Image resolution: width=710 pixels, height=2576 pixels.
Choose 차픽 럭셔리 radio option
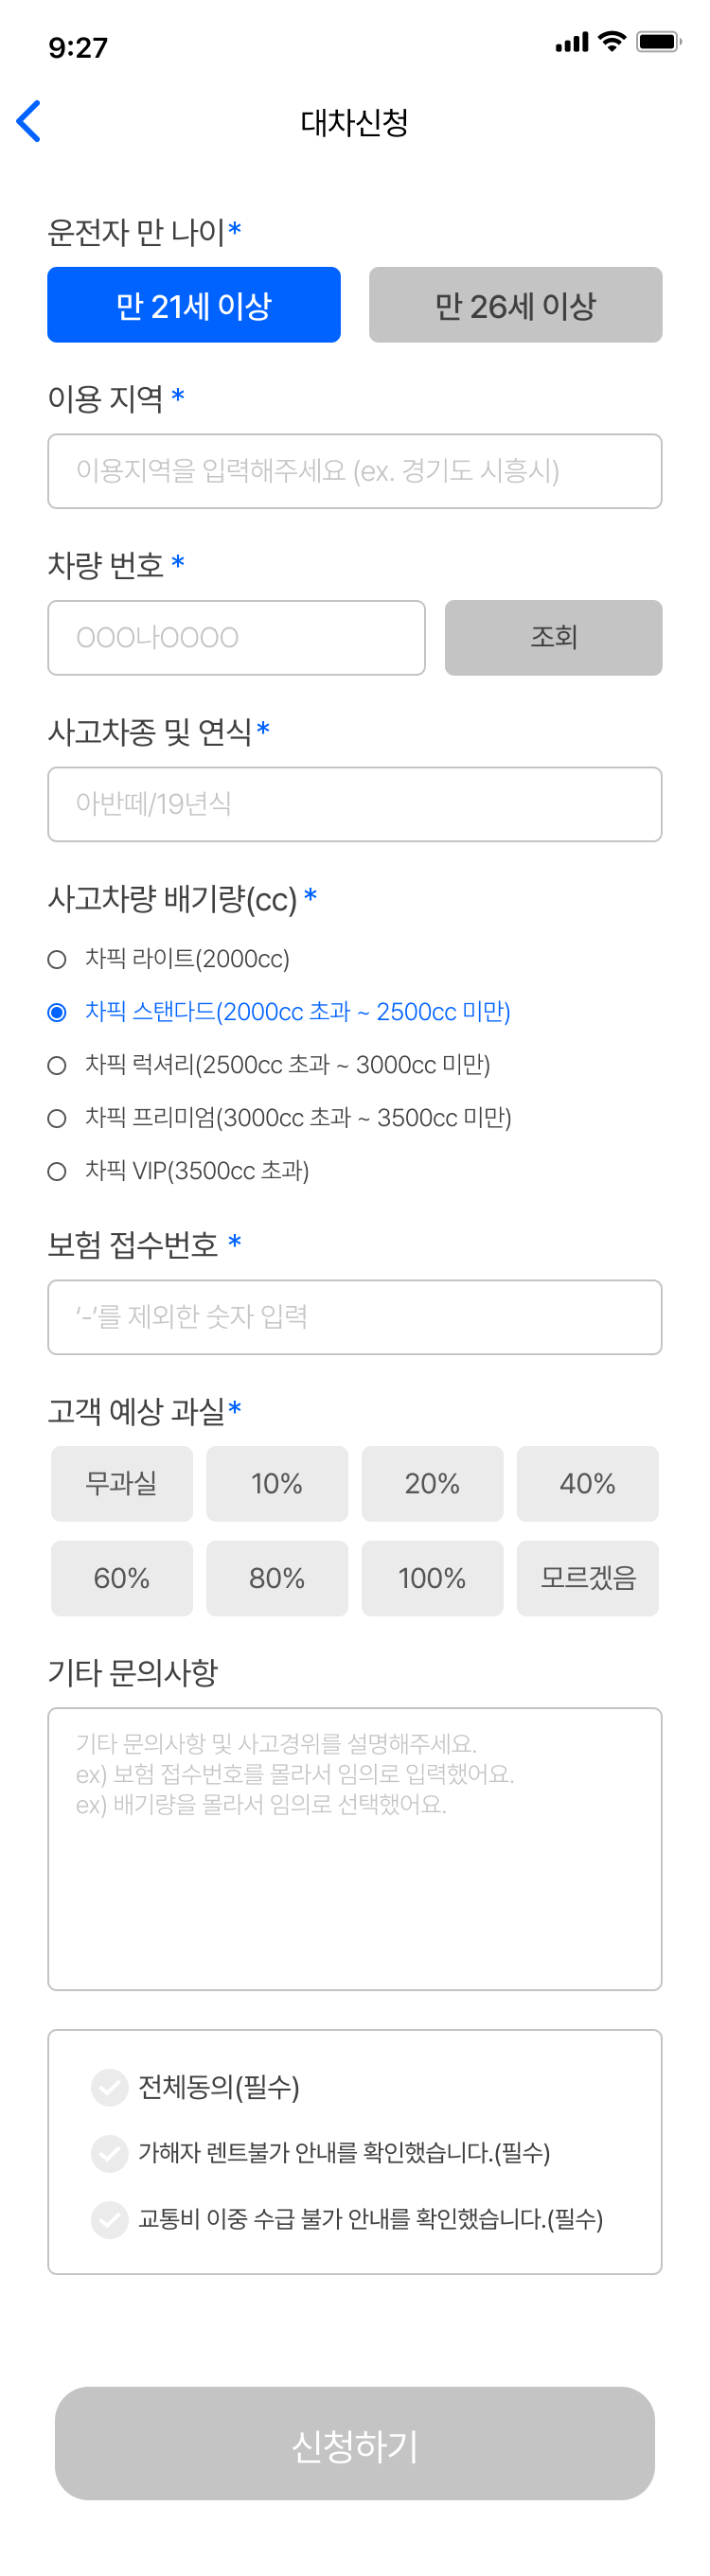pos(58,1066)
